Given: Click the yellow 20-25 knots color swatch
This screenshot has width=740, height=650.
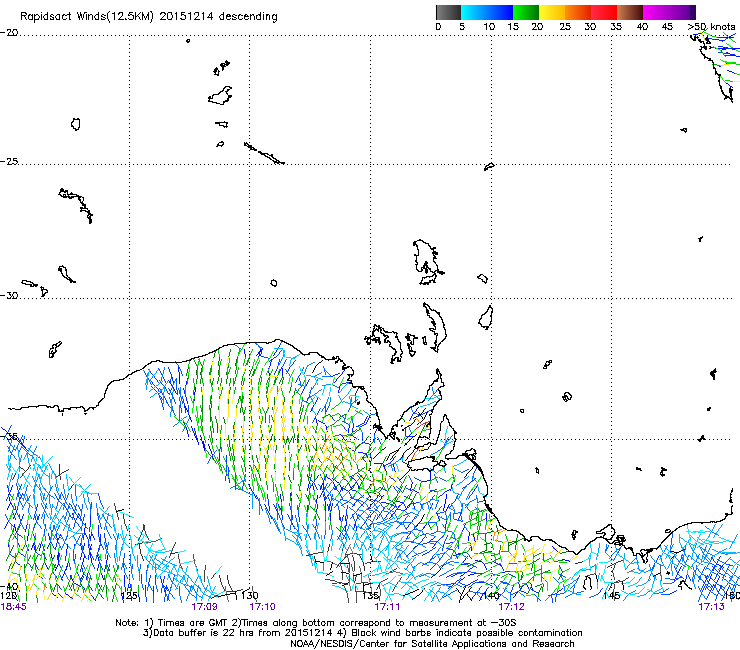Looking at the screenshot, I should pos(552,12).
